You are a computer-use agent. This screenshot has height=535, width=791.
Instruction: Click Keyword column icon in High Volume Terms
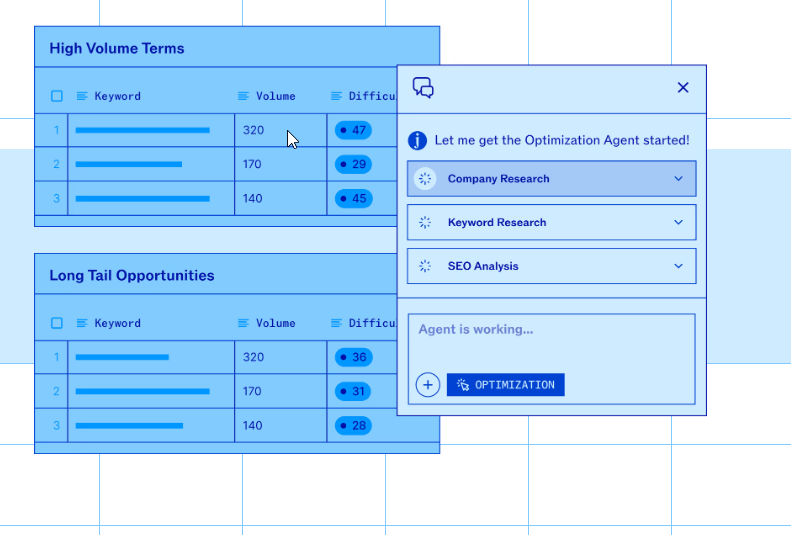(82, 96)
